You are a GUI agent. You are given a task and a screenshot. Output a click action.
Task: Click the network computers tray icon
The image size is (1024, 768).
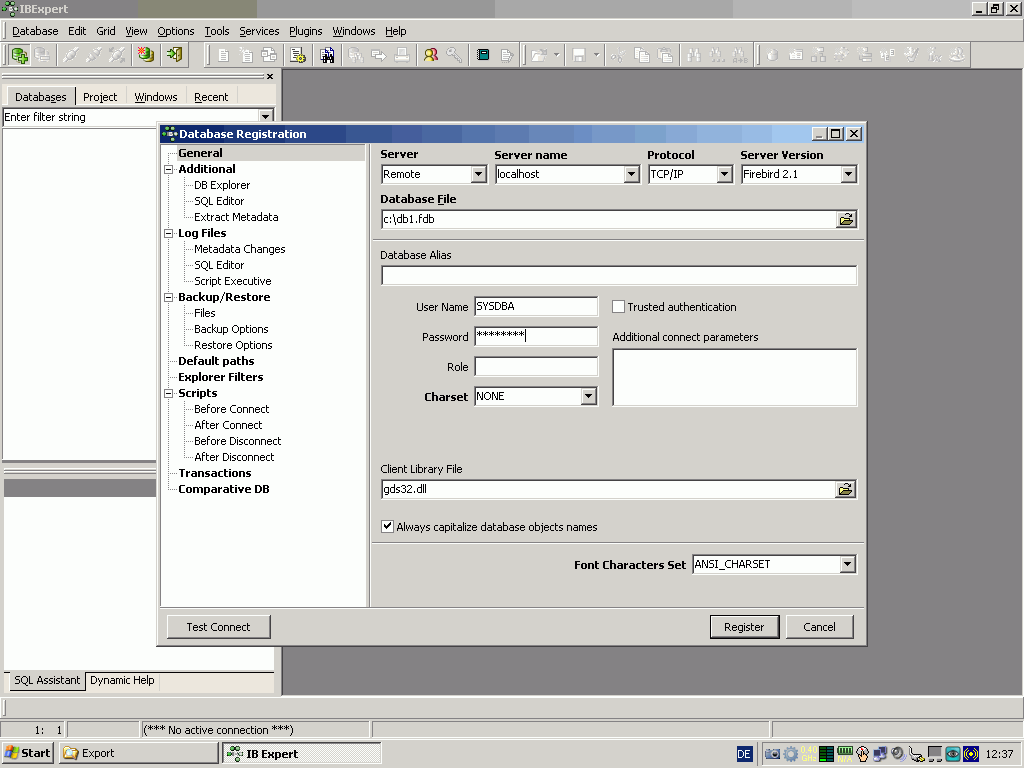click(x=880, y=754)
